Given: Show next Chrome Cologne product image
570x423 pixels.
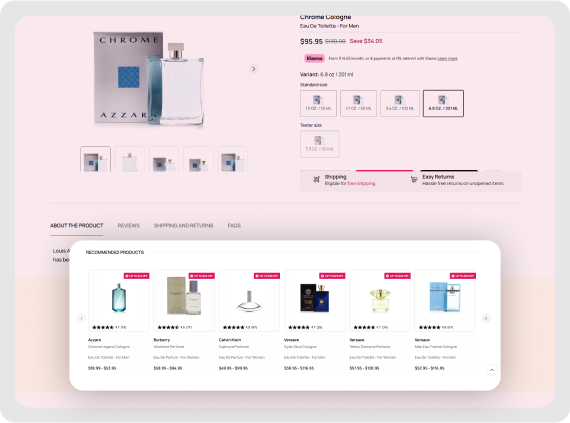Looking at the screenshot, I should (254, 69).
